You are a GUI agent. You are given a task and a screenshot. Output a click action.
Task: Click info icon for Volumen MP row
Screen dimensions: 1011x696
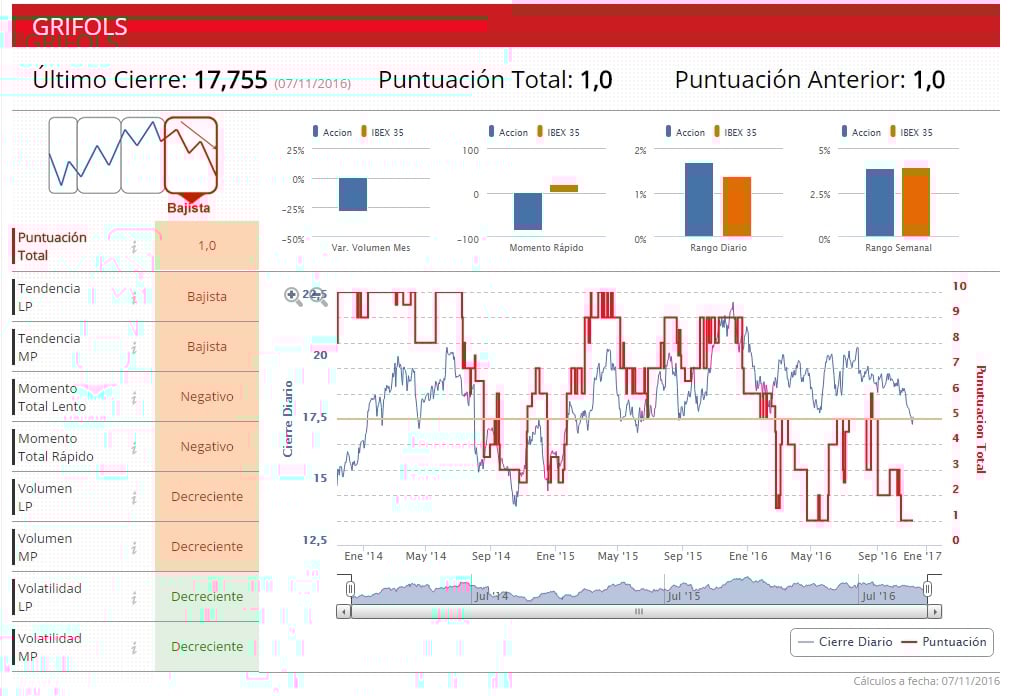tap(134, 548)
